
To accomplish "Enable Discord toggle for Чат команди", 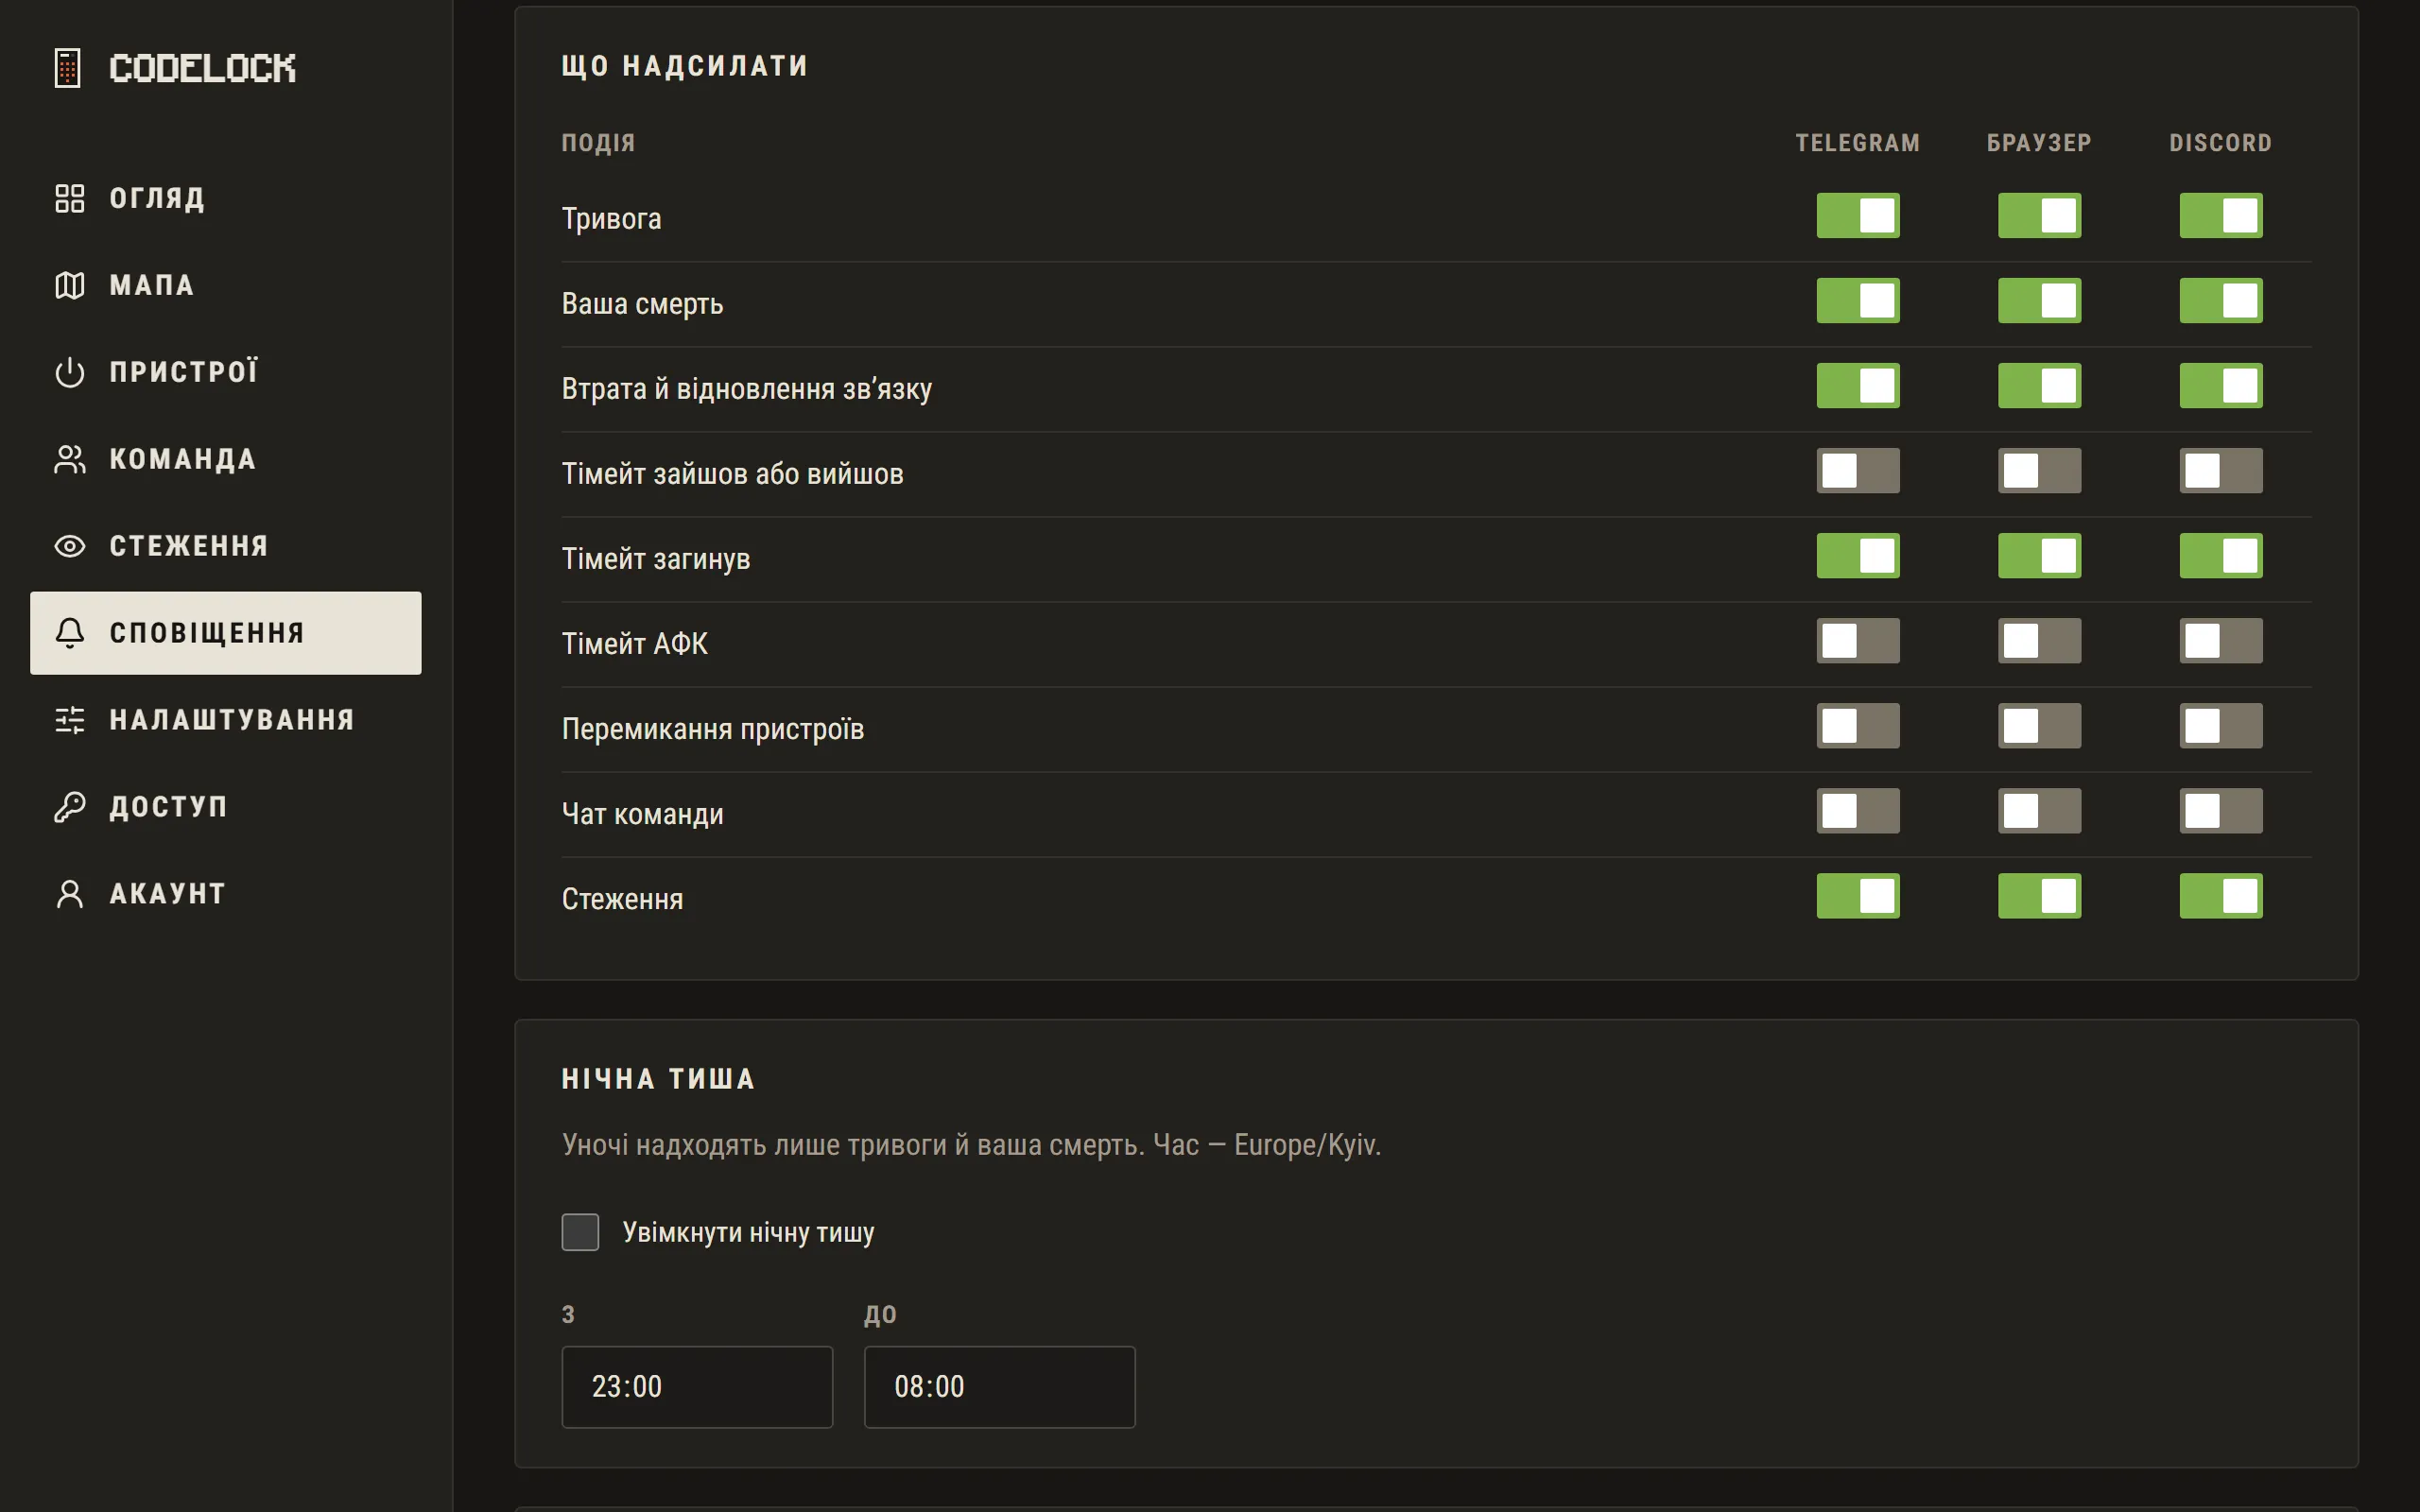I will point(2221,810).
